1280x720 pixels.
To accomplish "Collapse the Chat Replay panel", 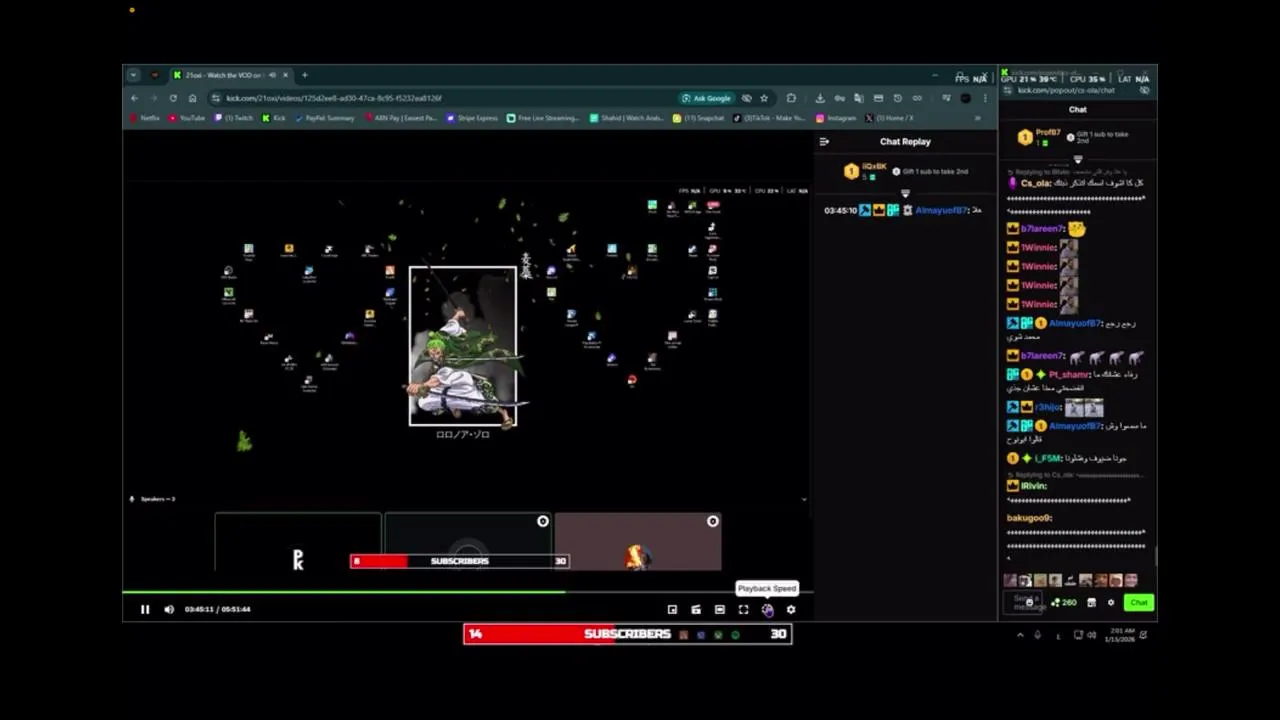I will tap(824, 141).
